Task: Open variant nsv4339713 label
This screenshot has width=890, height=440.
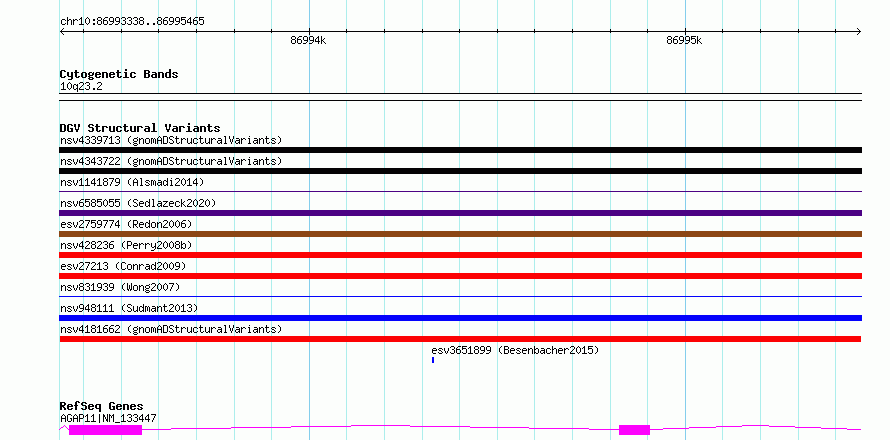Action: [171, 140]
